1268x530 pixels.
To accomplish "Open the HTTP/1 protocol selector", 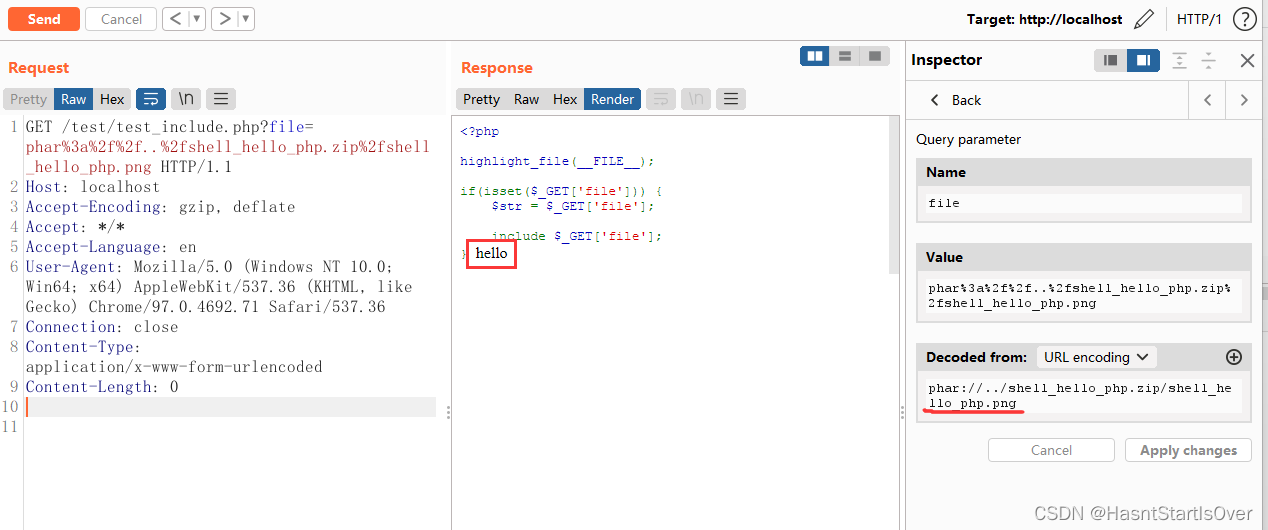I will [1199, 19].
